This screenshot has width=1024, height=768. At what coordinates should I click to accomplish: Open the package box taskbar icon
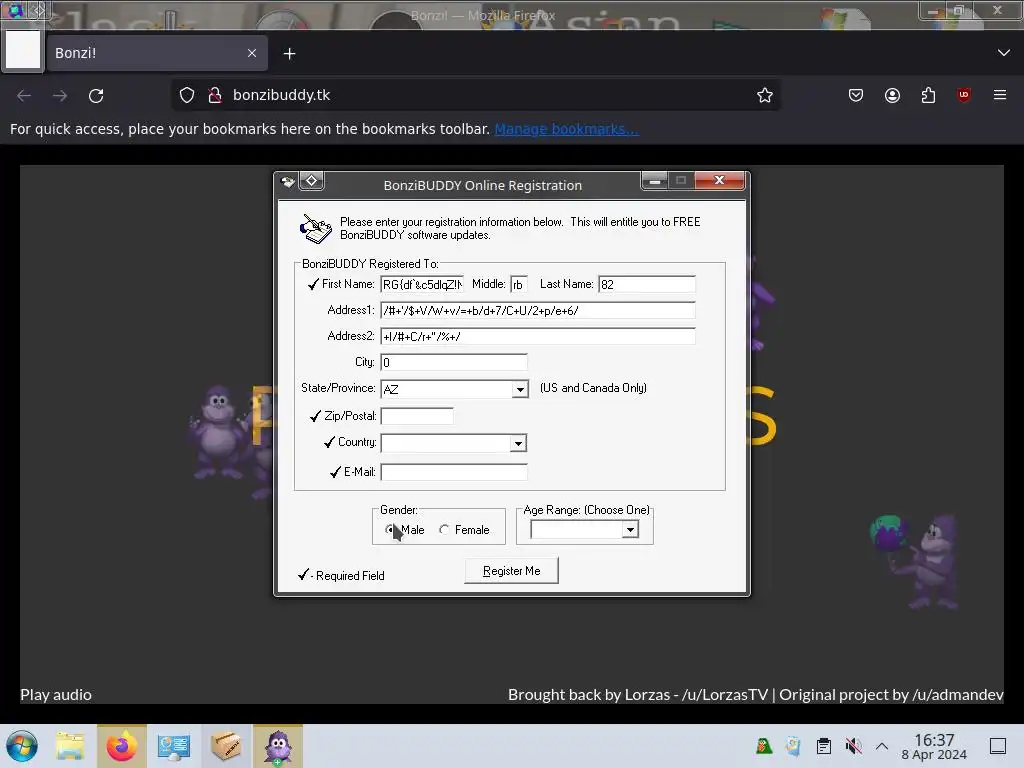point(226,746)
